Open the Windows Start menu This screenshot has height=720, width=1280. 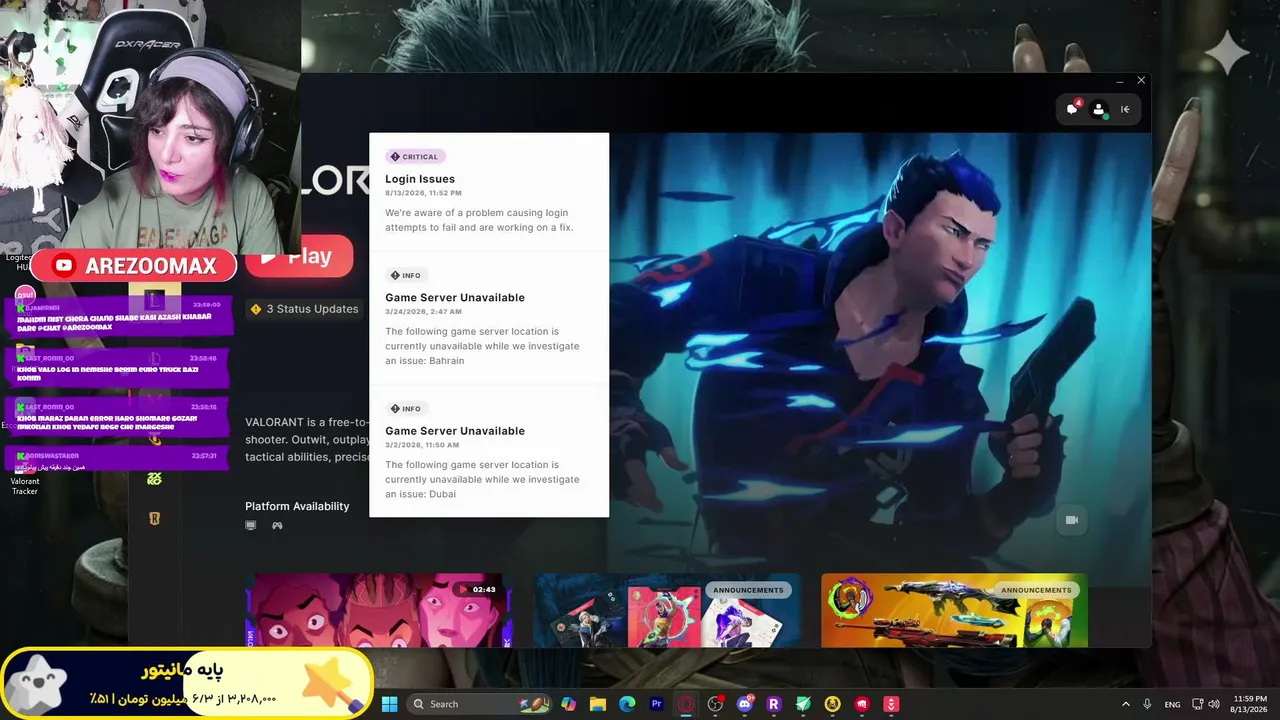389,704
